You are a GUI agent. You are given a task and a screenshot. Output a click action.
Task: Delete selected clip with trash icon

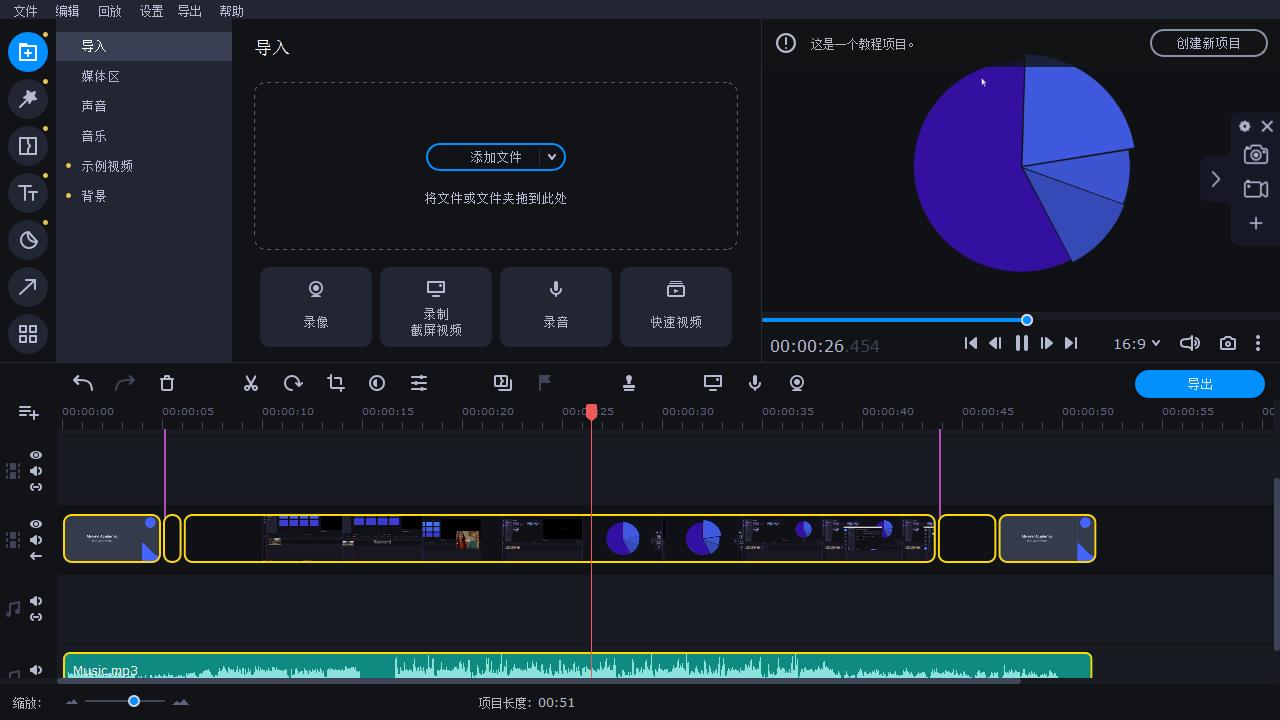click(167, 383)
